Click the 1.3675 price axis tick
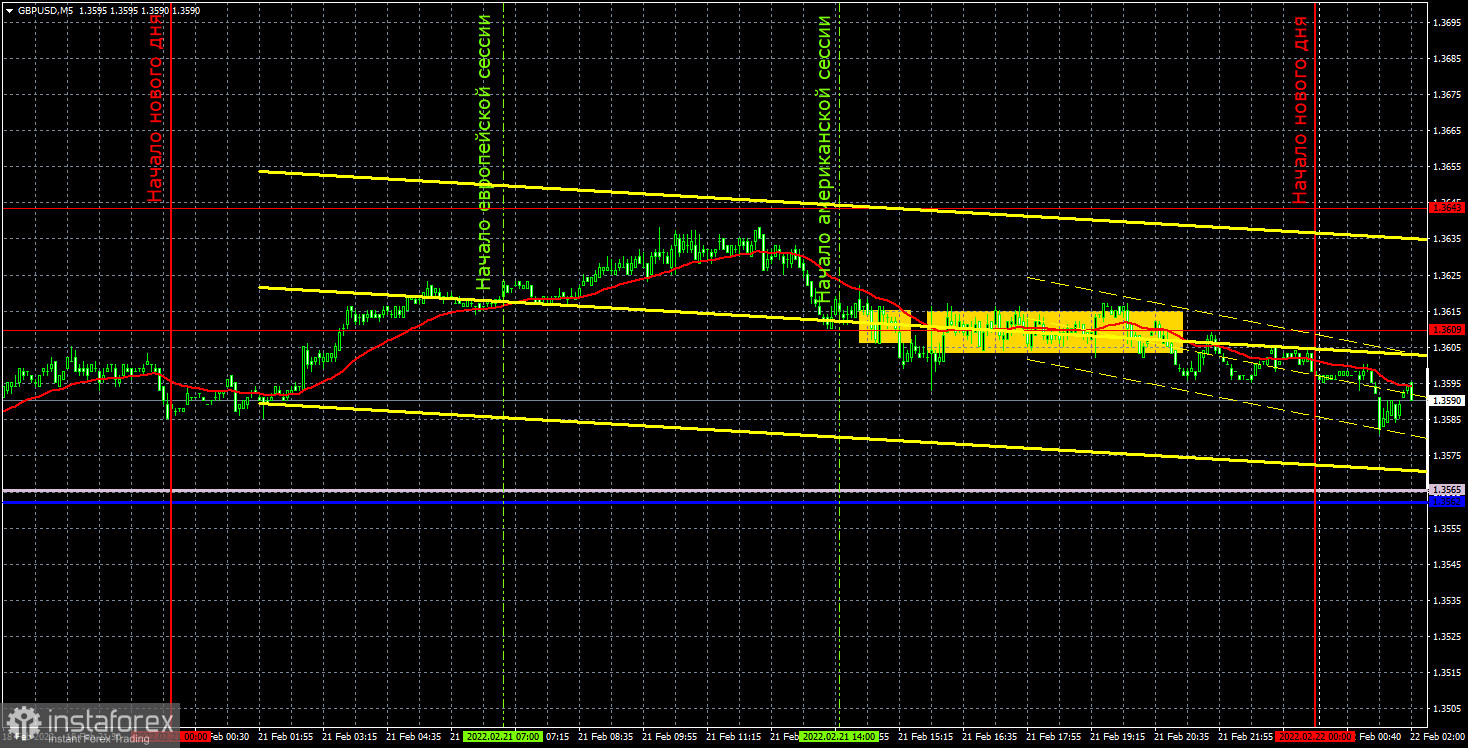 pyautogui.click(x=1447, y=94)
